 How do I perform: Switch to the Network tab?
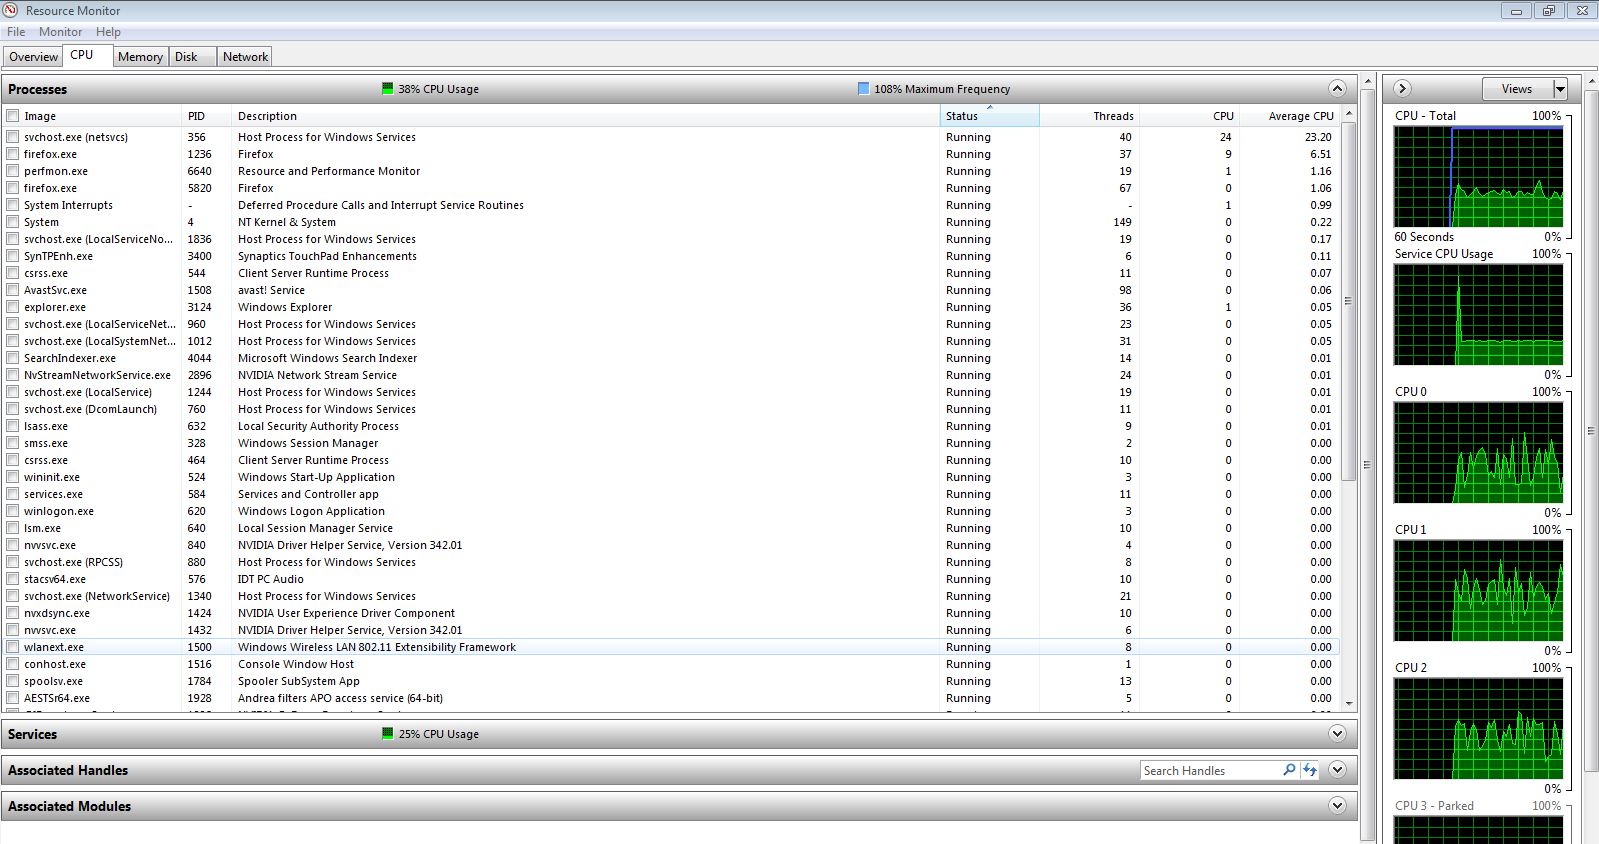[x=245, y=57]
